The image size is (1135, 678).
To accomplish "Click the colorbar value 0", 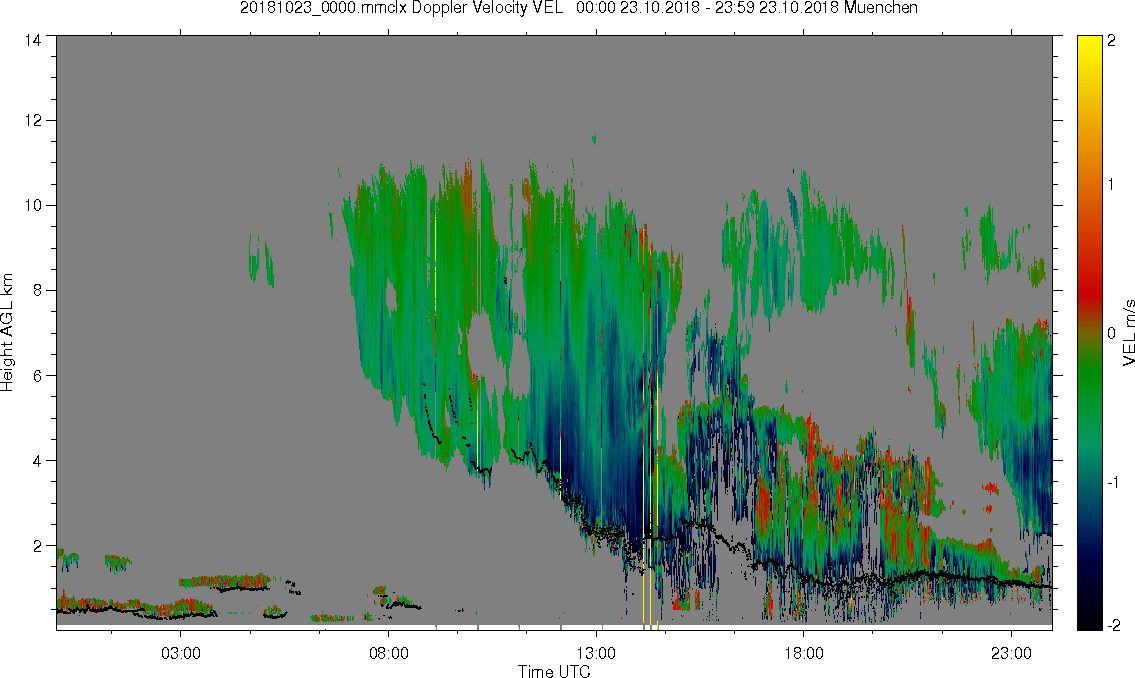I will tap(1111, 333).
